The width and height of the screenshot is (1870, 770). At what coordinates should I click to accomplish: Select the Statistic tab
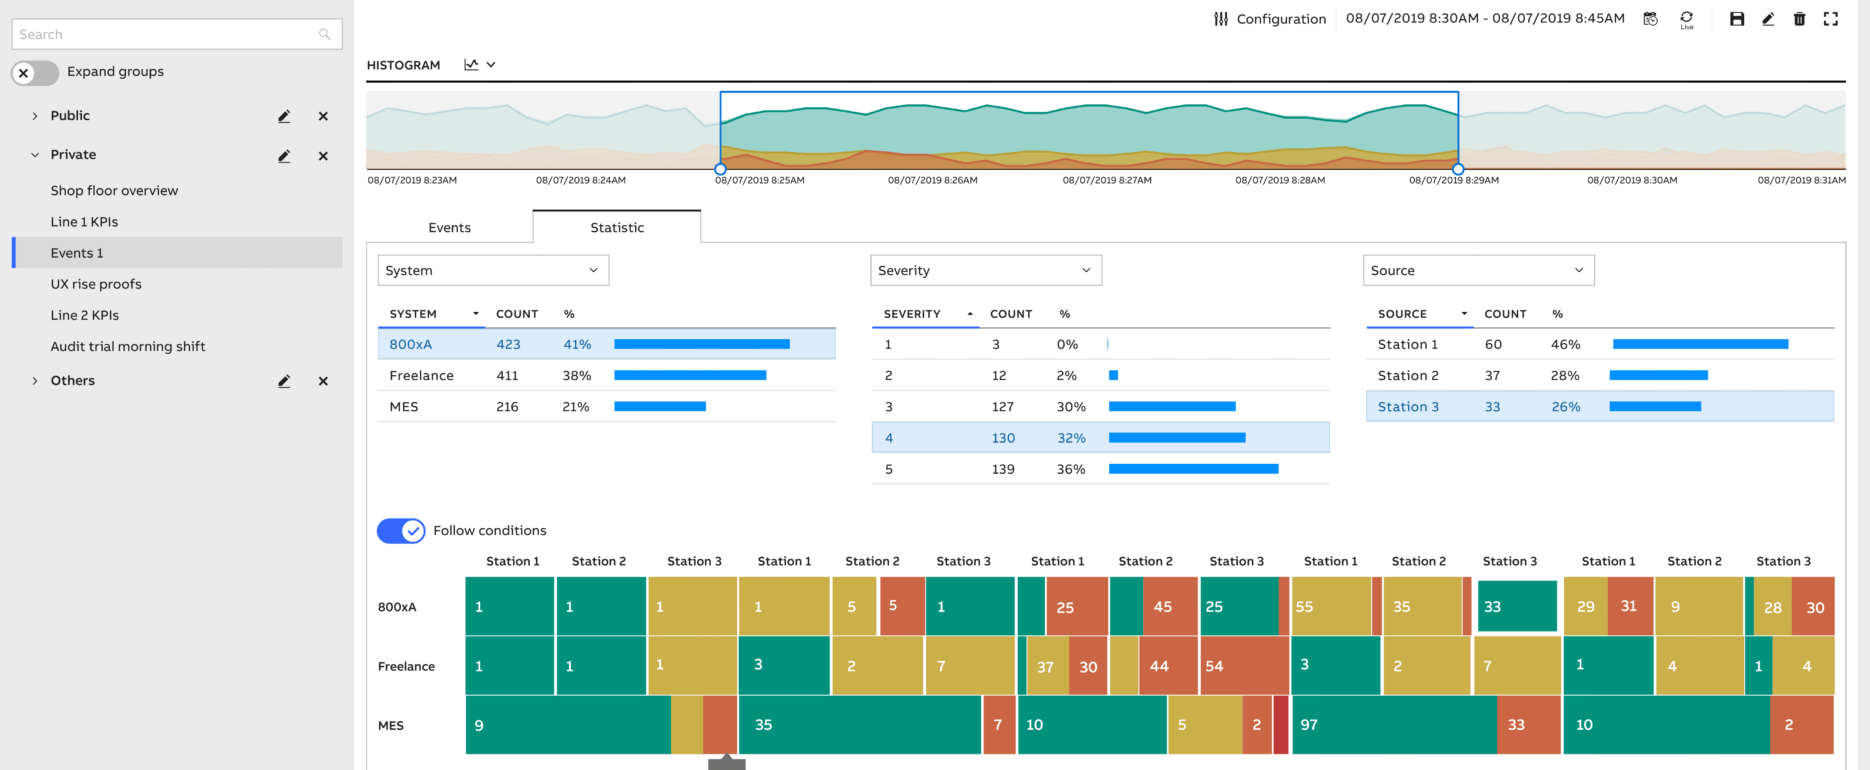(617, 228)
